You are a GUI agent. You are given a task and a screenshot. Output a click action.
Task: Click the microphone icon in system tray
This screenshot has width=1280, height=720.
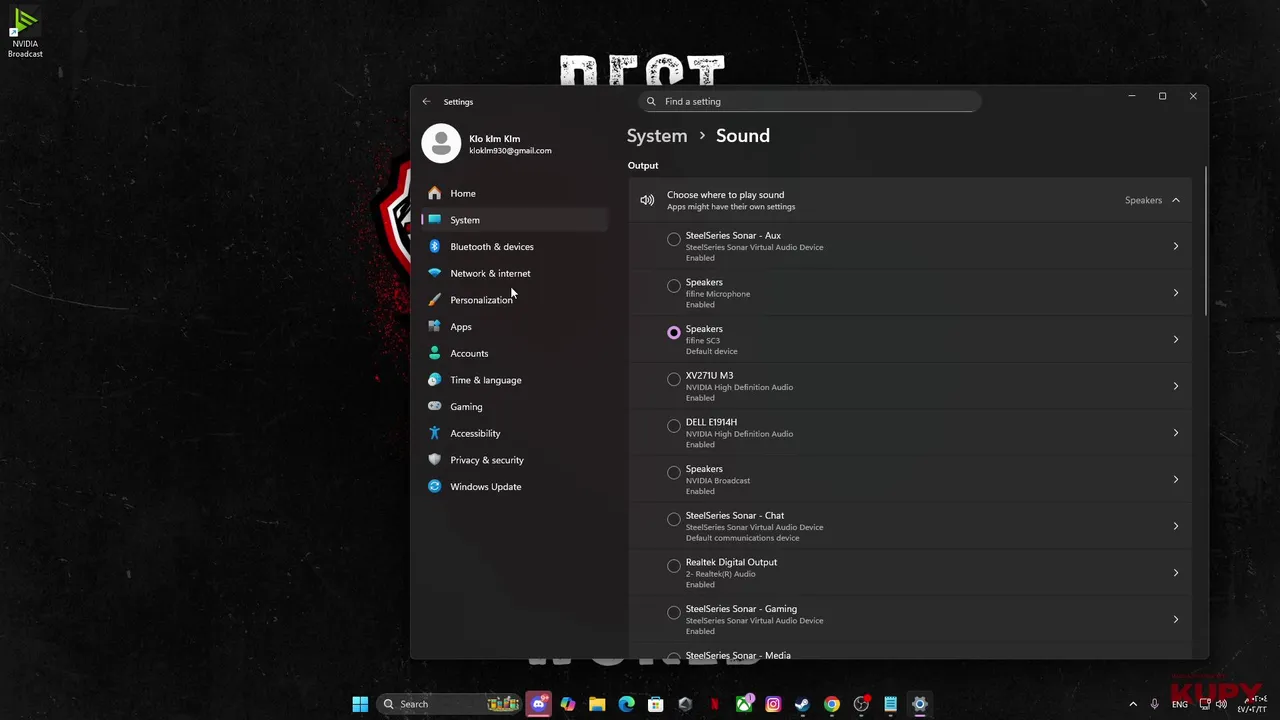tap(1155, 704)
